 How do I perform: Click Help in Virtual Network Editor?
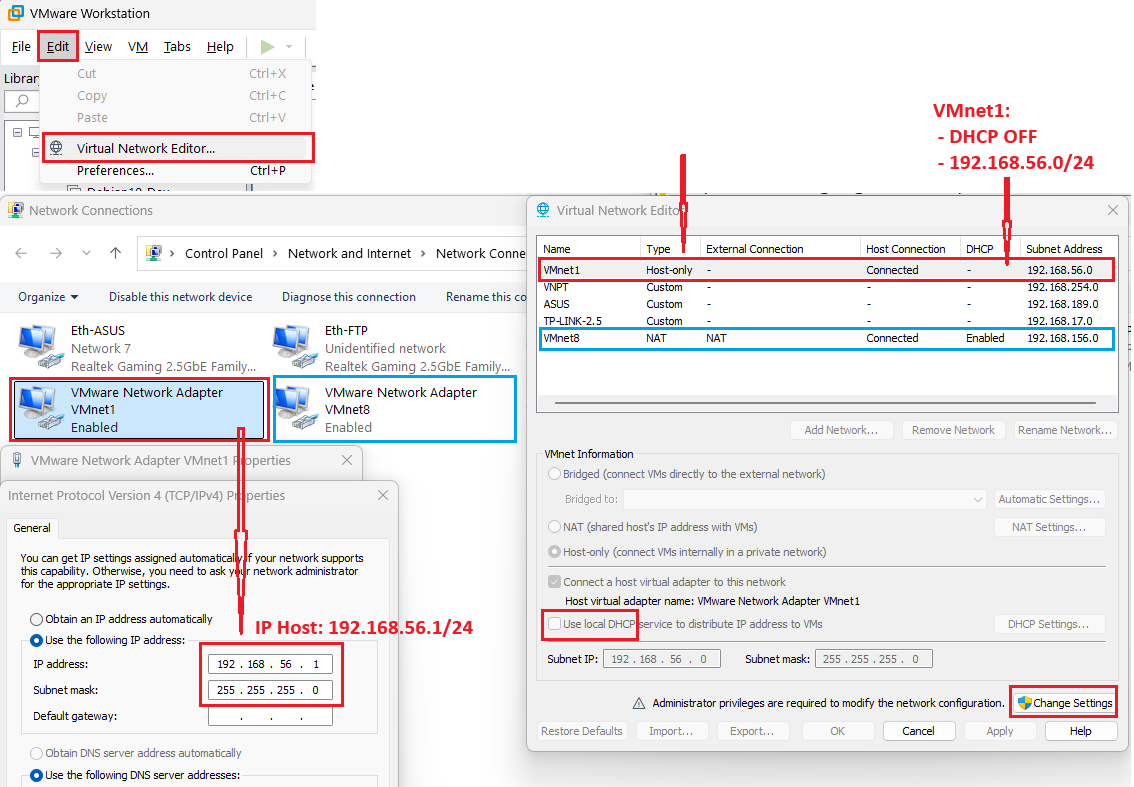(1080, 731)
